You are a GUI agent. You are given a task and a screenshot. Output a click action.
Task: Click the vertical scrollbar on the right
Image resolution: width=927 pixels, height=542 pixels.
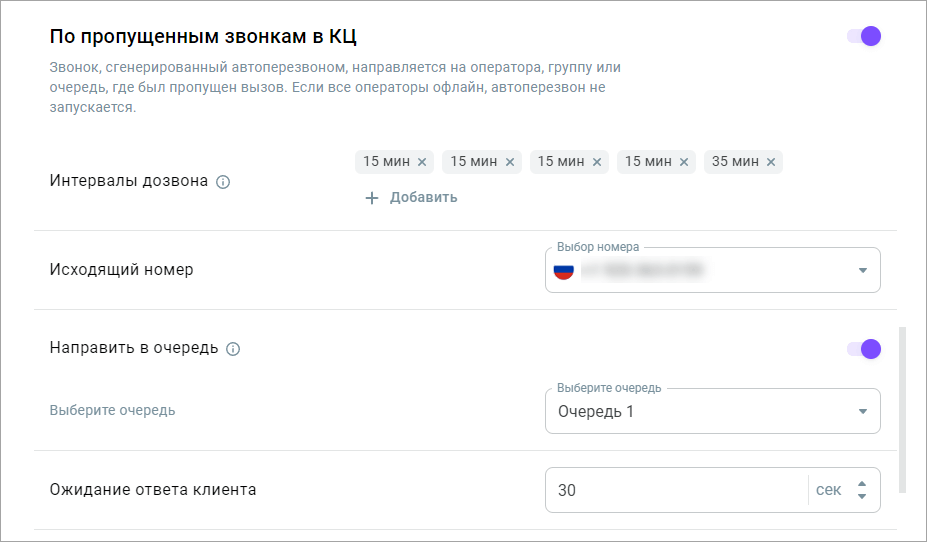point(902,409)
